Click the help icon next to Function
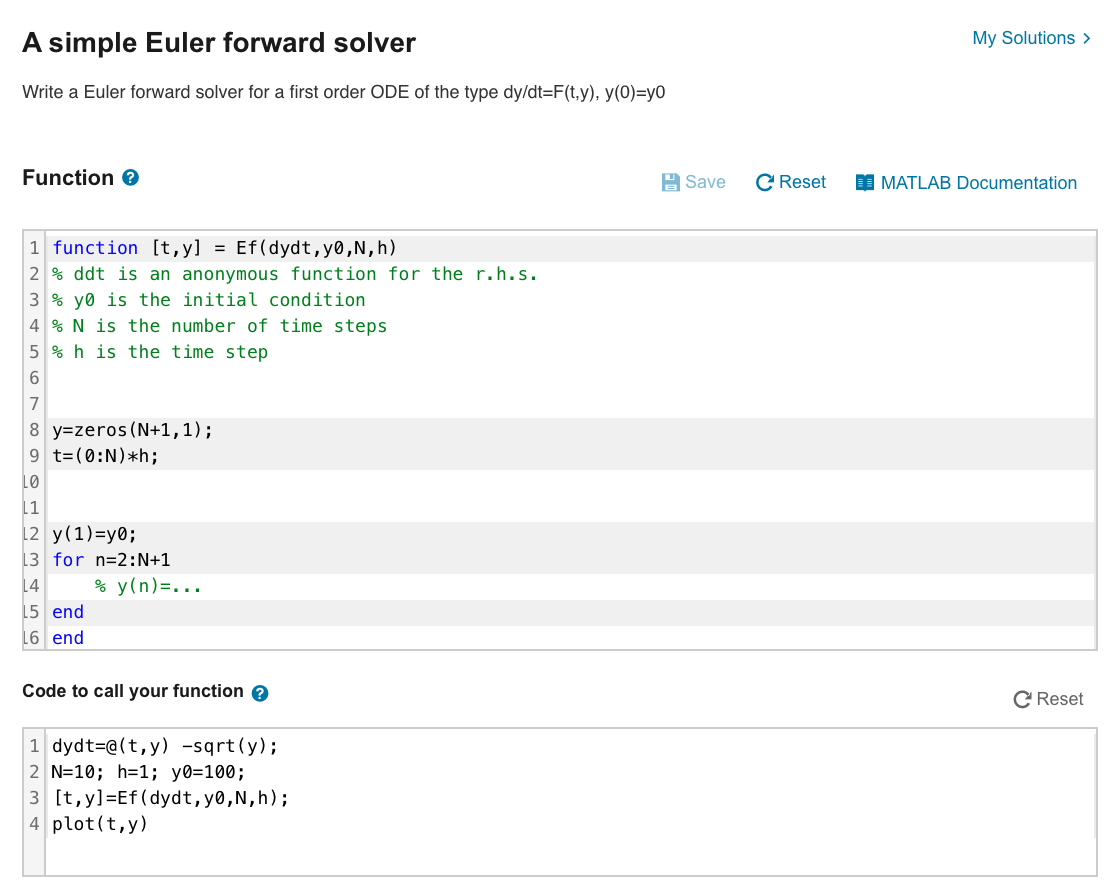Screen dimensions: 1113x892 coord(131,177)
